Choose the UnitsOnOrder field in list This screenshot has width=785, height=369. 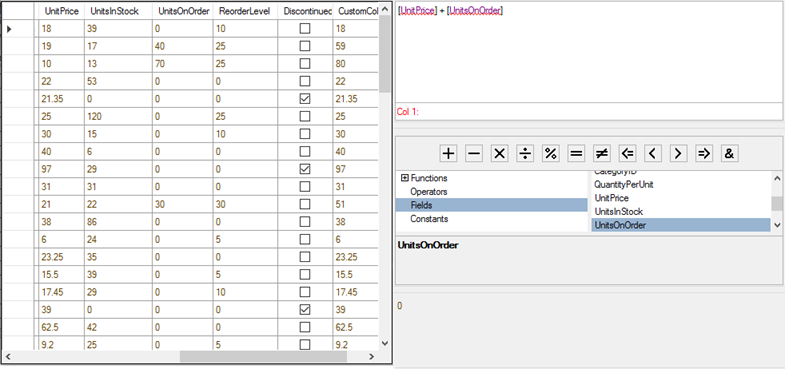(x=680, y=225)
